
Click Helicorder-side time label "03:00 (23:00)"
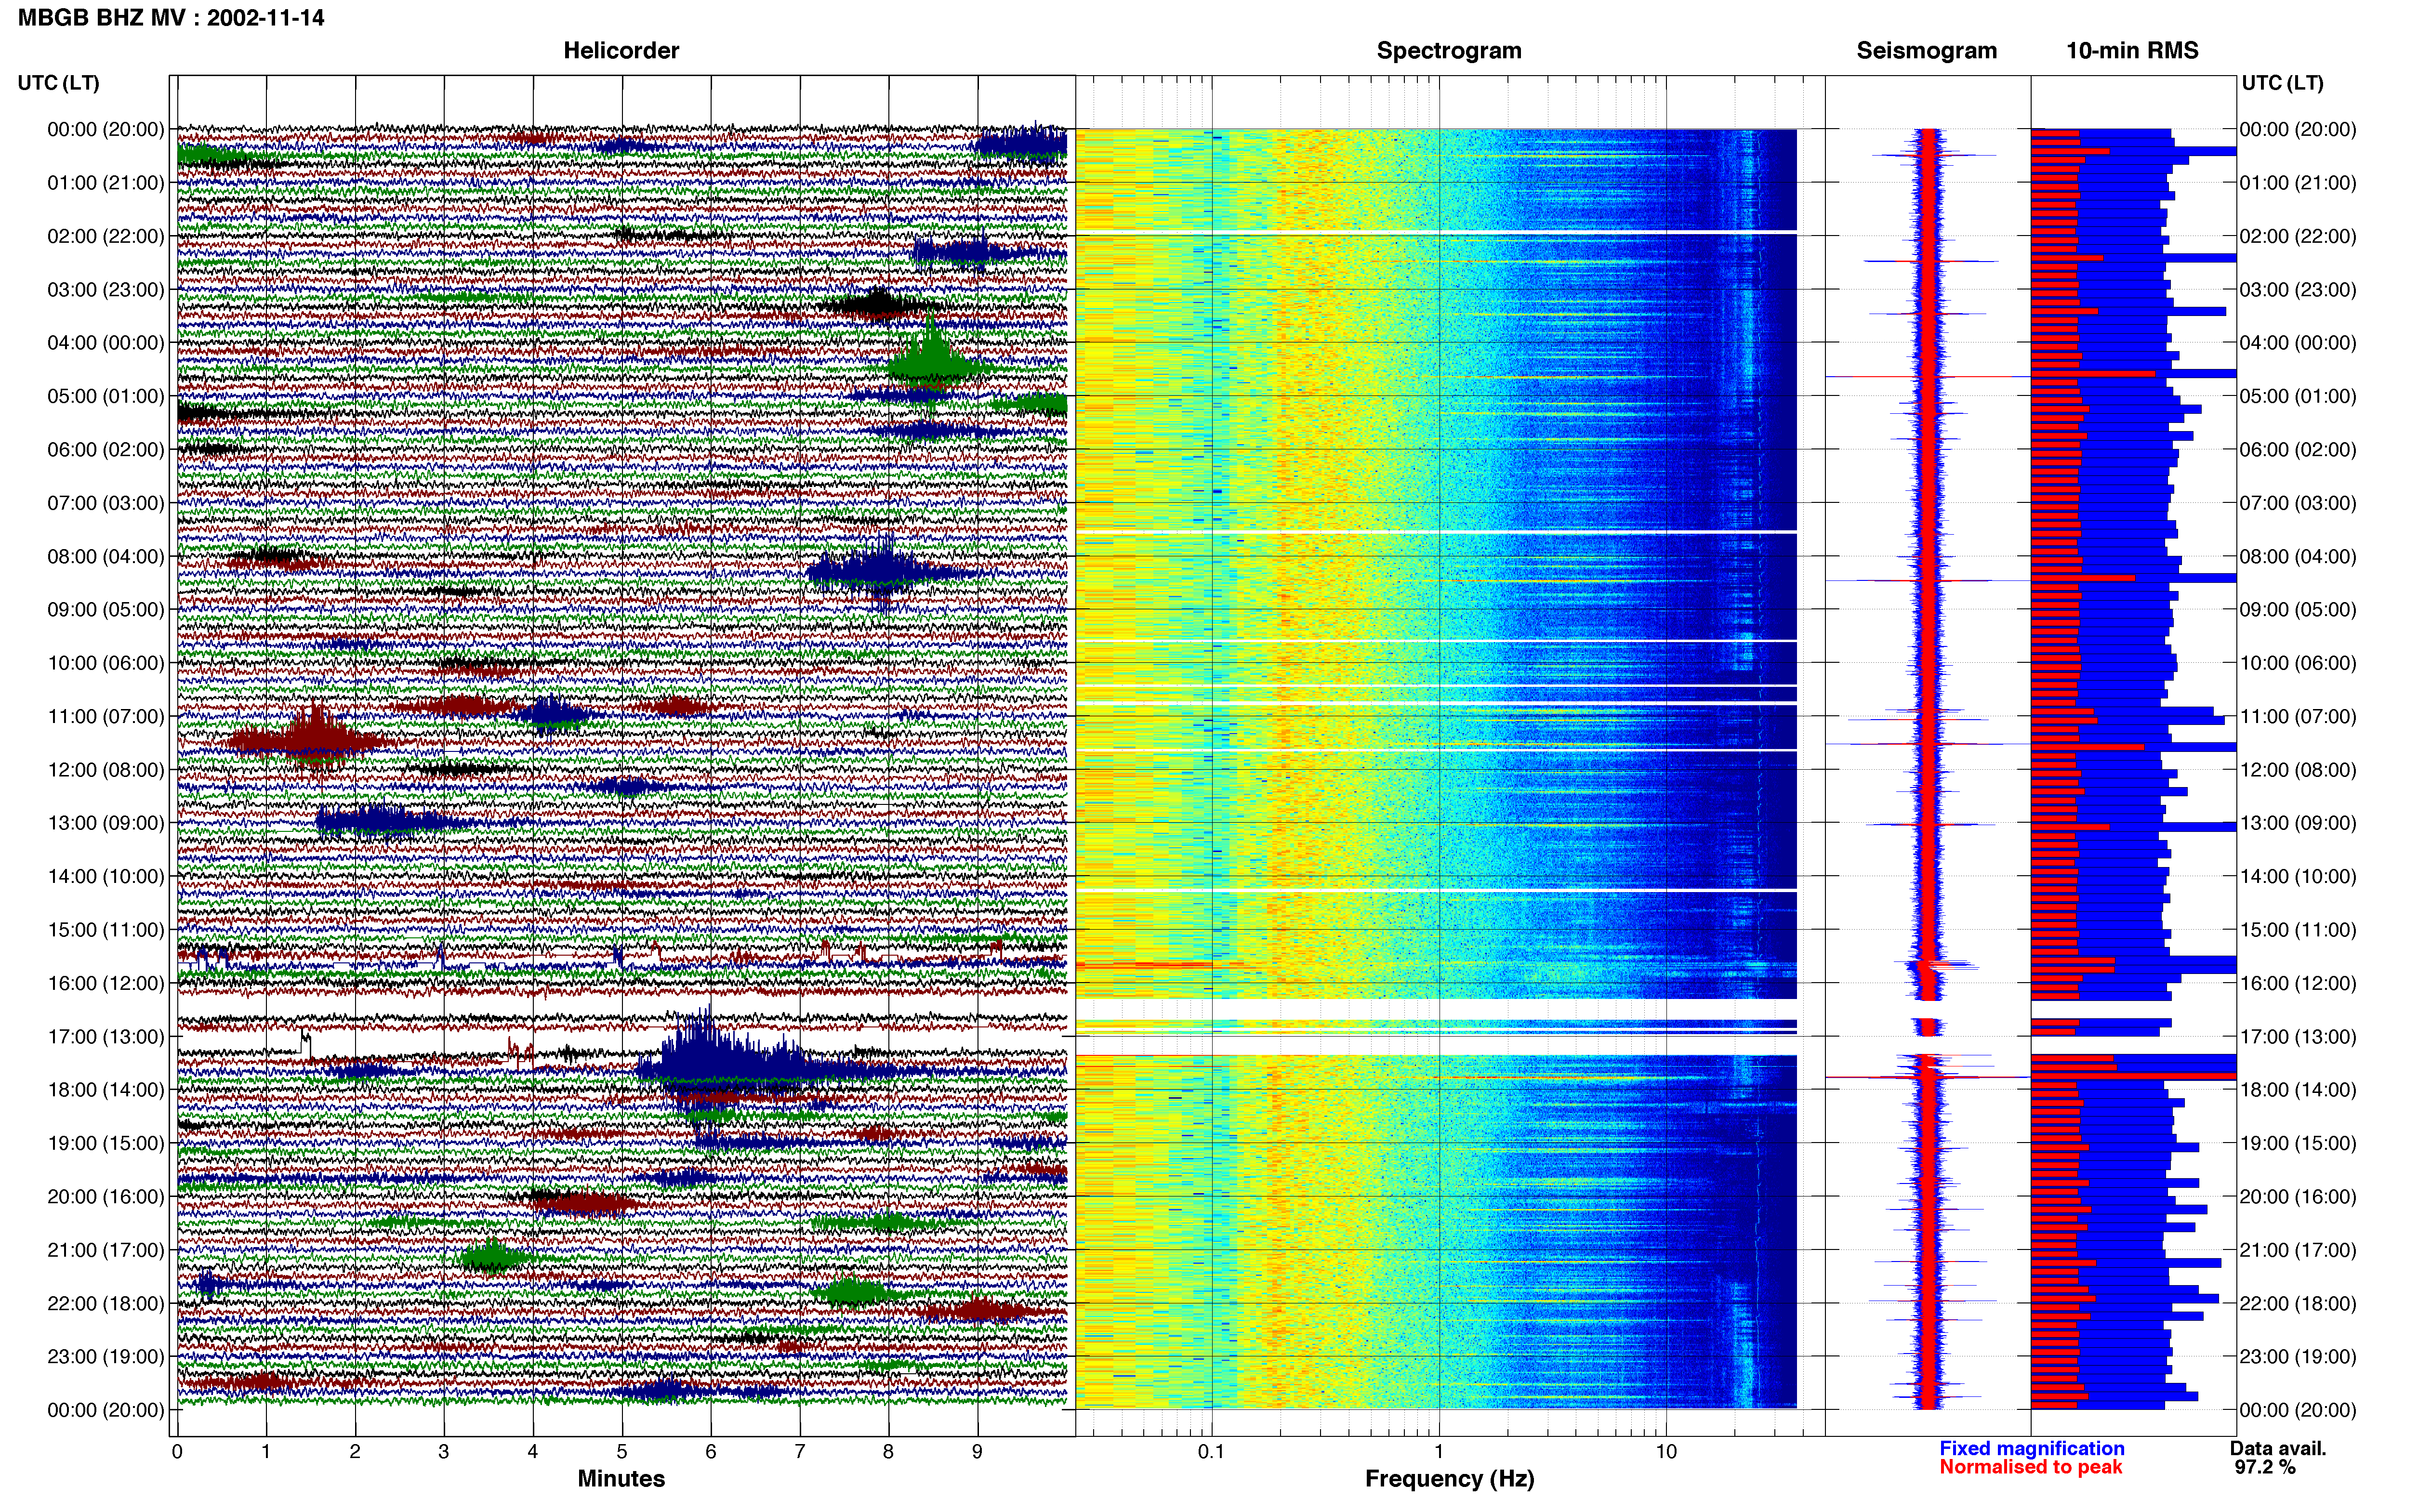point(106,290)
